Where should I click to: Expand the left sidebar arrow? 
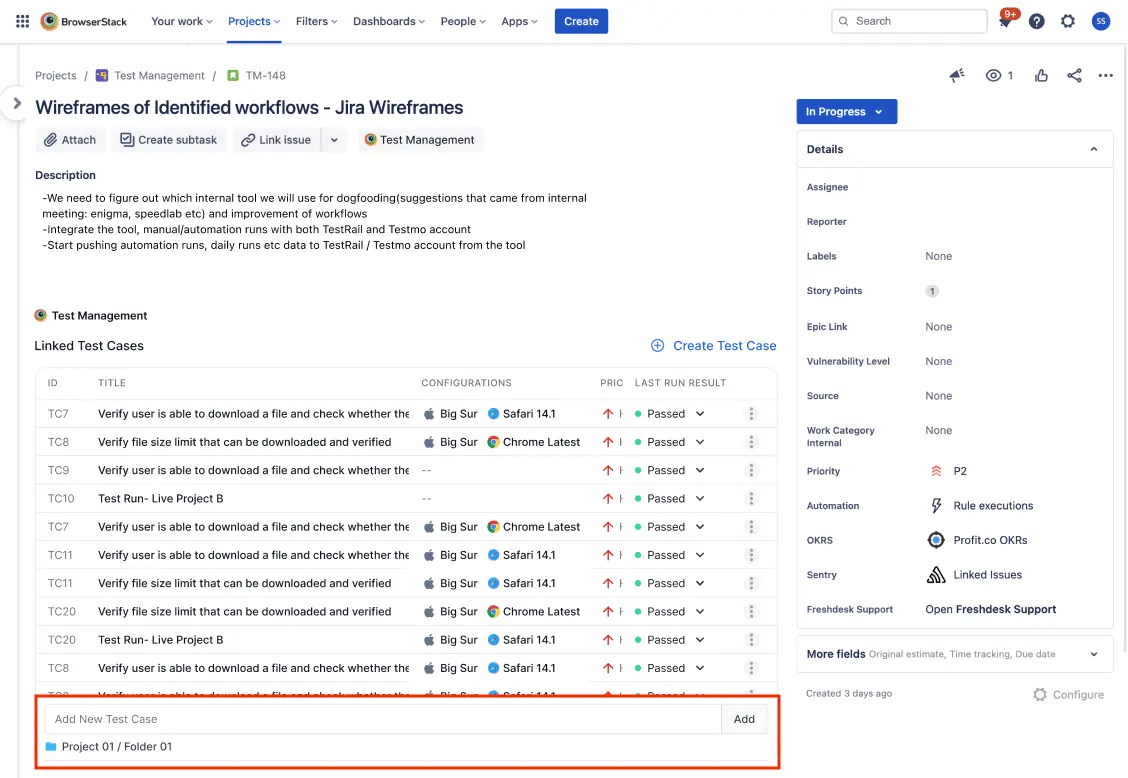coord(16,103)
